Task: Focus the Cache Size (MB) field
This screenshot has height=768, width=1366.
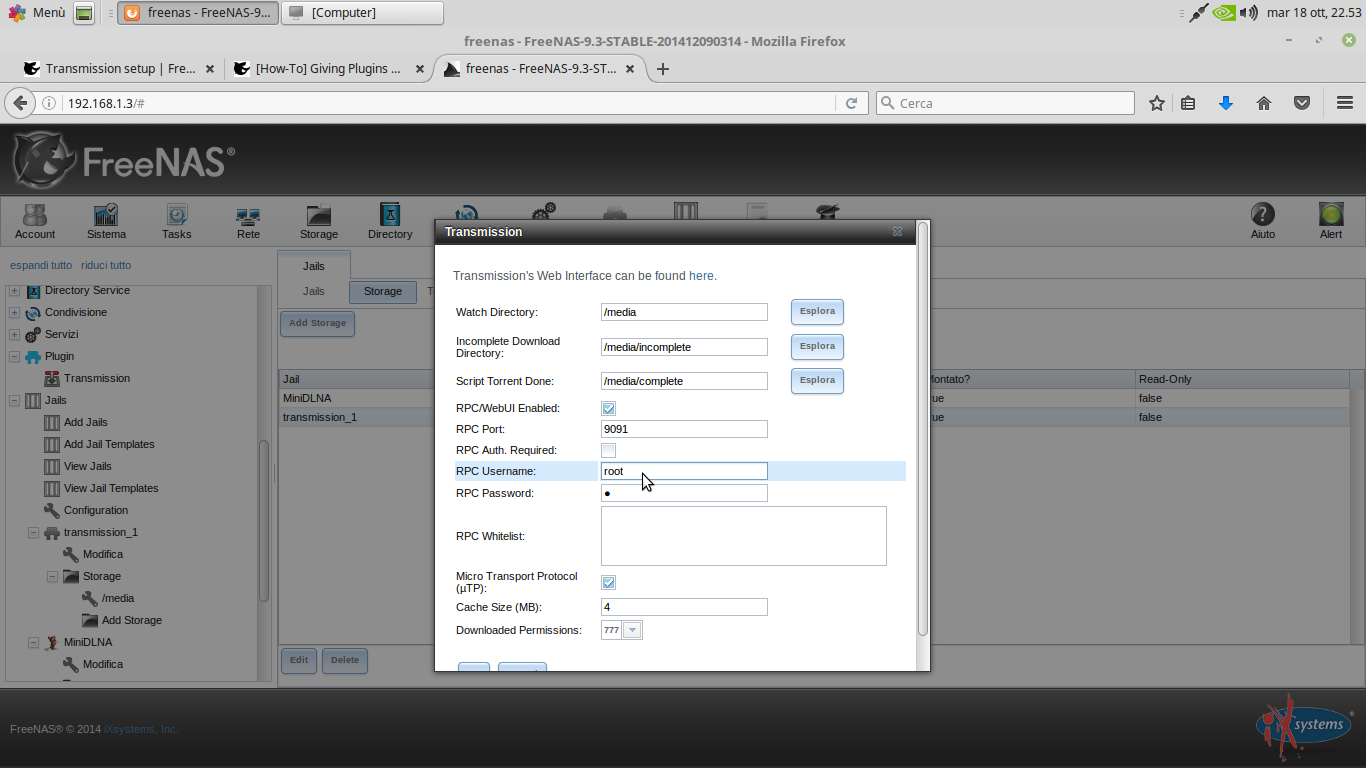Action: click(684, 607)
